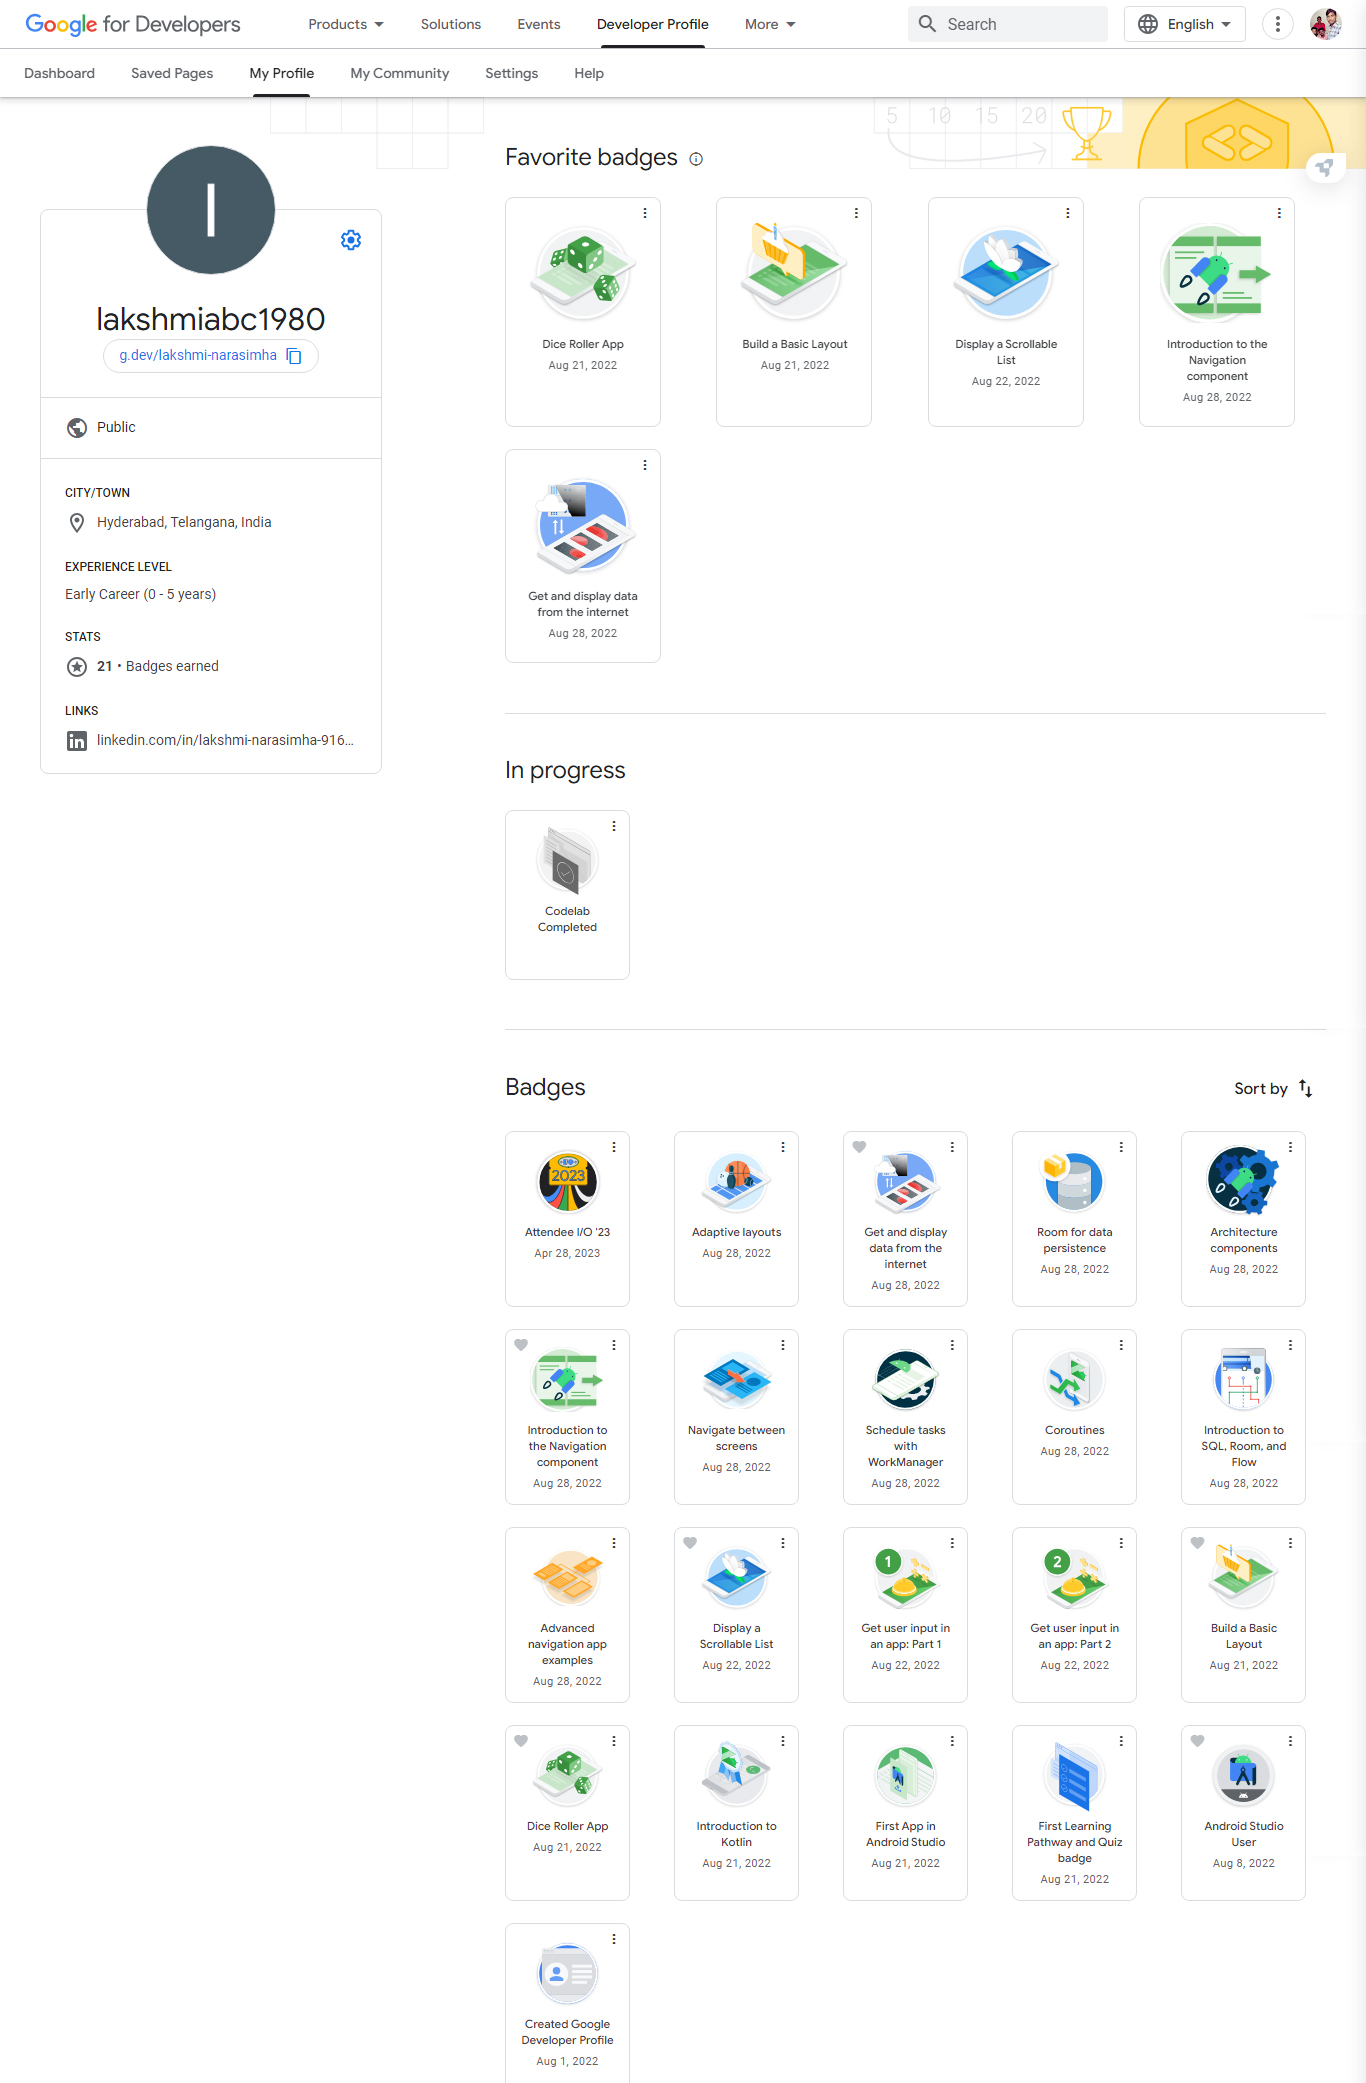Click the Public visibility globe icon
This screenshot has width=1366, height=2083.
coord(77,428)
